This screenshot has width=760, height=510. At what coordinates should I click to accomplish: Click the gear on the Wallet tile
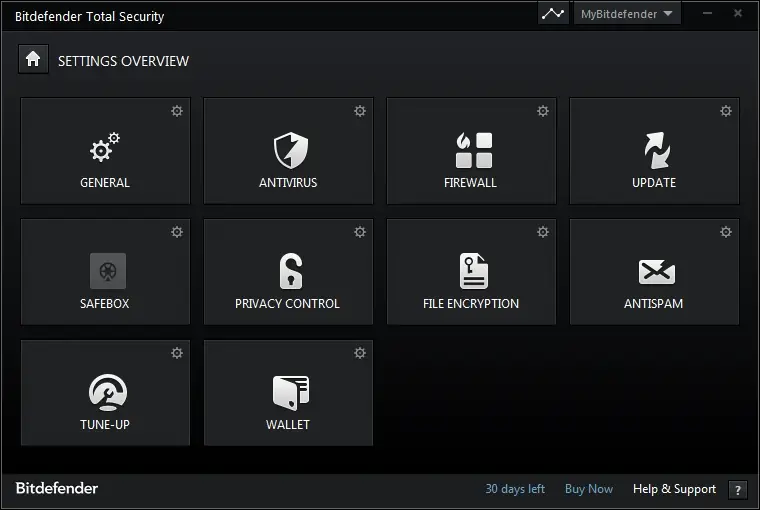[360, 353]
